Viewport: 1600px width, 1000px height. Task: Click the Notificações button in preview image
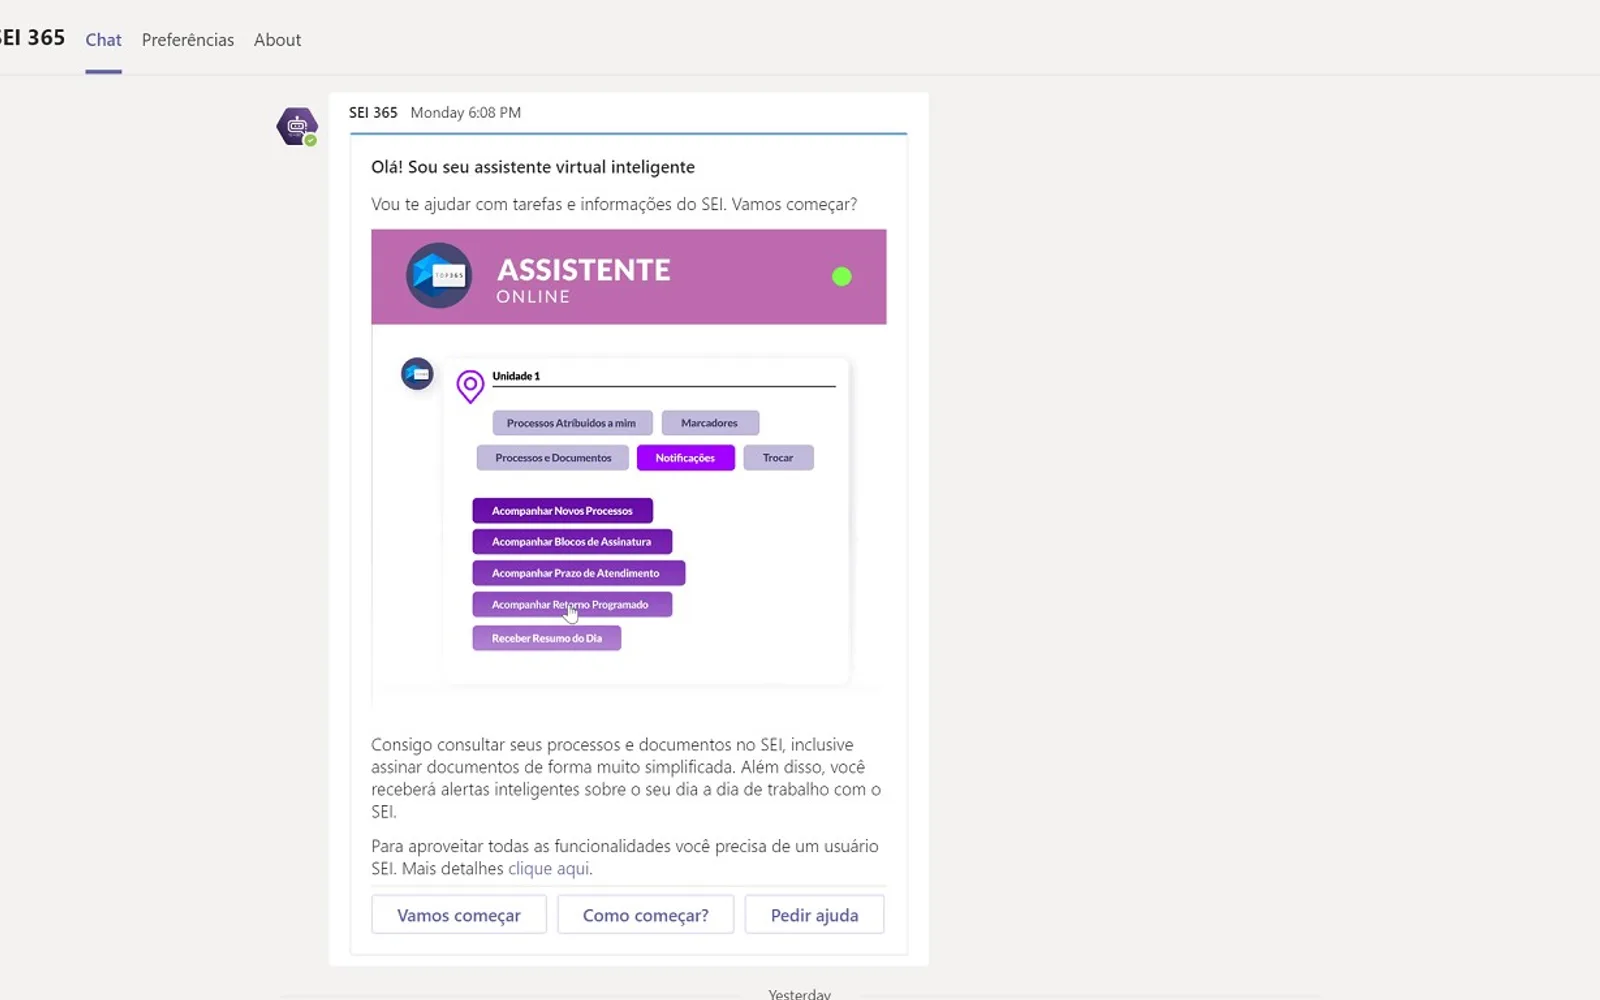[x=685, y=458]
